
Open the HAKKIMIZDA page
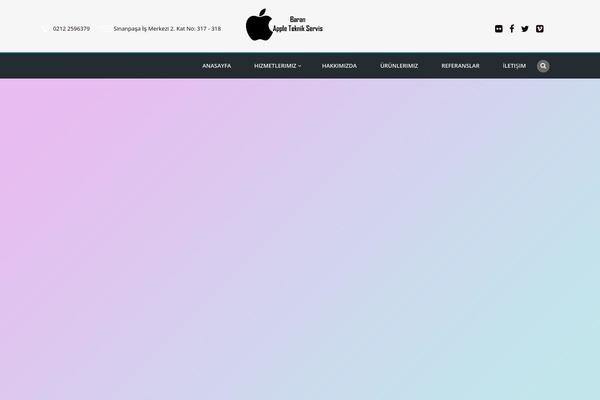pyautogui.click(x=339, y=66)
